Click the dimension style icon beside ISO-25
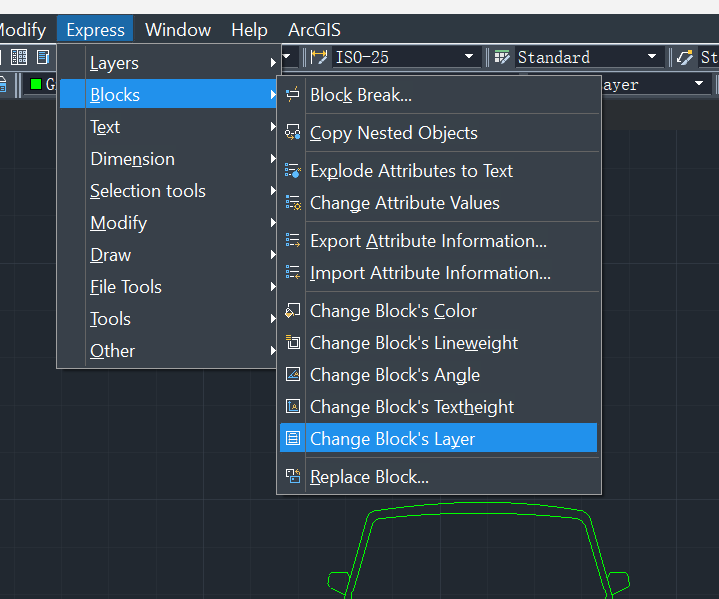This screenshot has width=719, height=599. click(319, 57)
